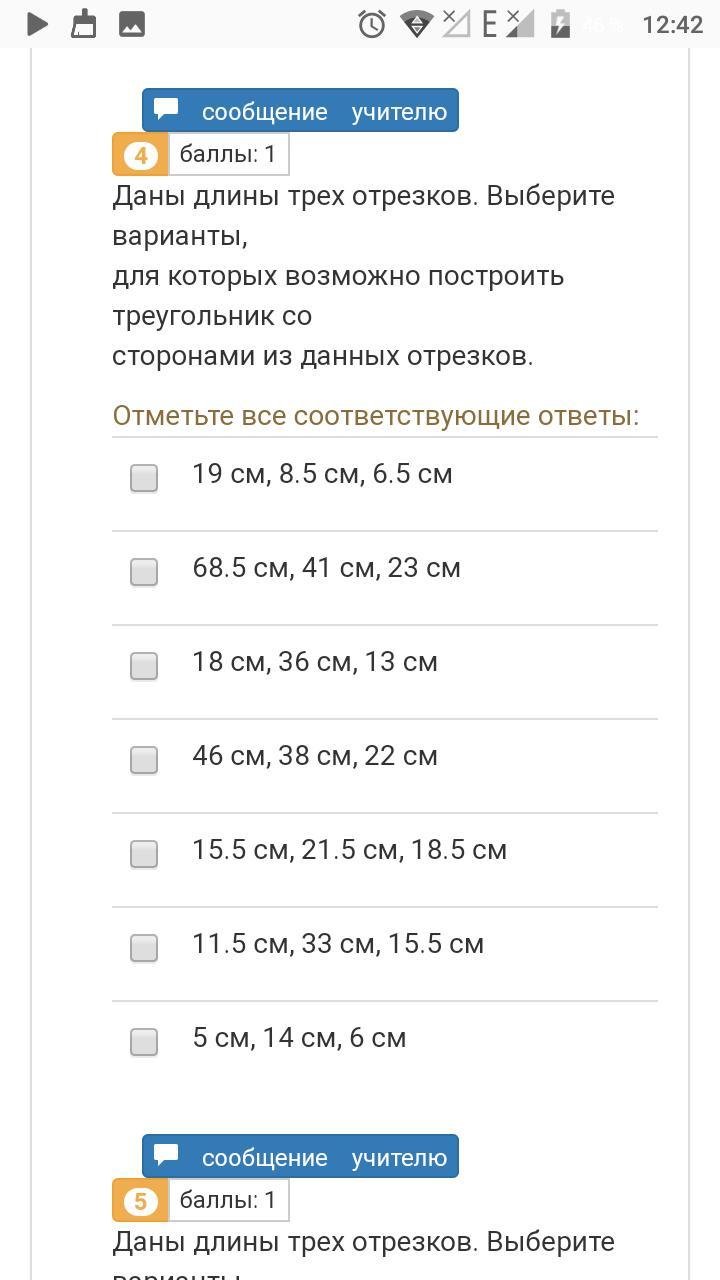Tap the cleaner broom notification icon
The width and height of the screenshot is (720, 1280).
coord(84,23)
